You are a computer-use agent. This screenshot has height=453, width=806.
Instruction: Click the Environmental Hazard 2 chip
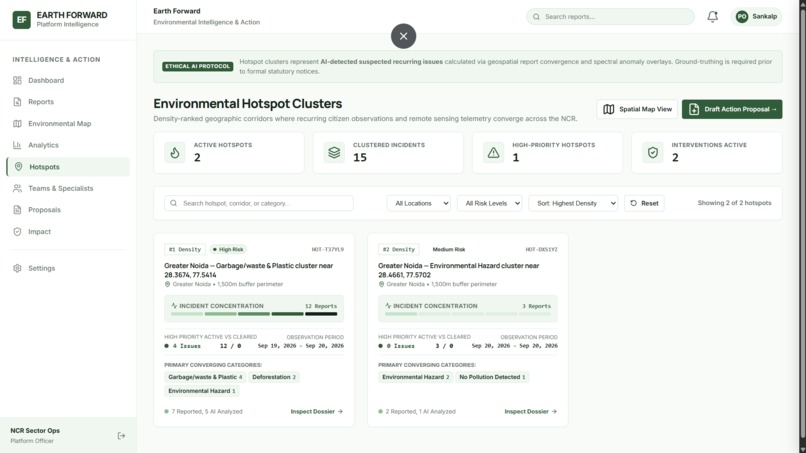pos(415,377)
